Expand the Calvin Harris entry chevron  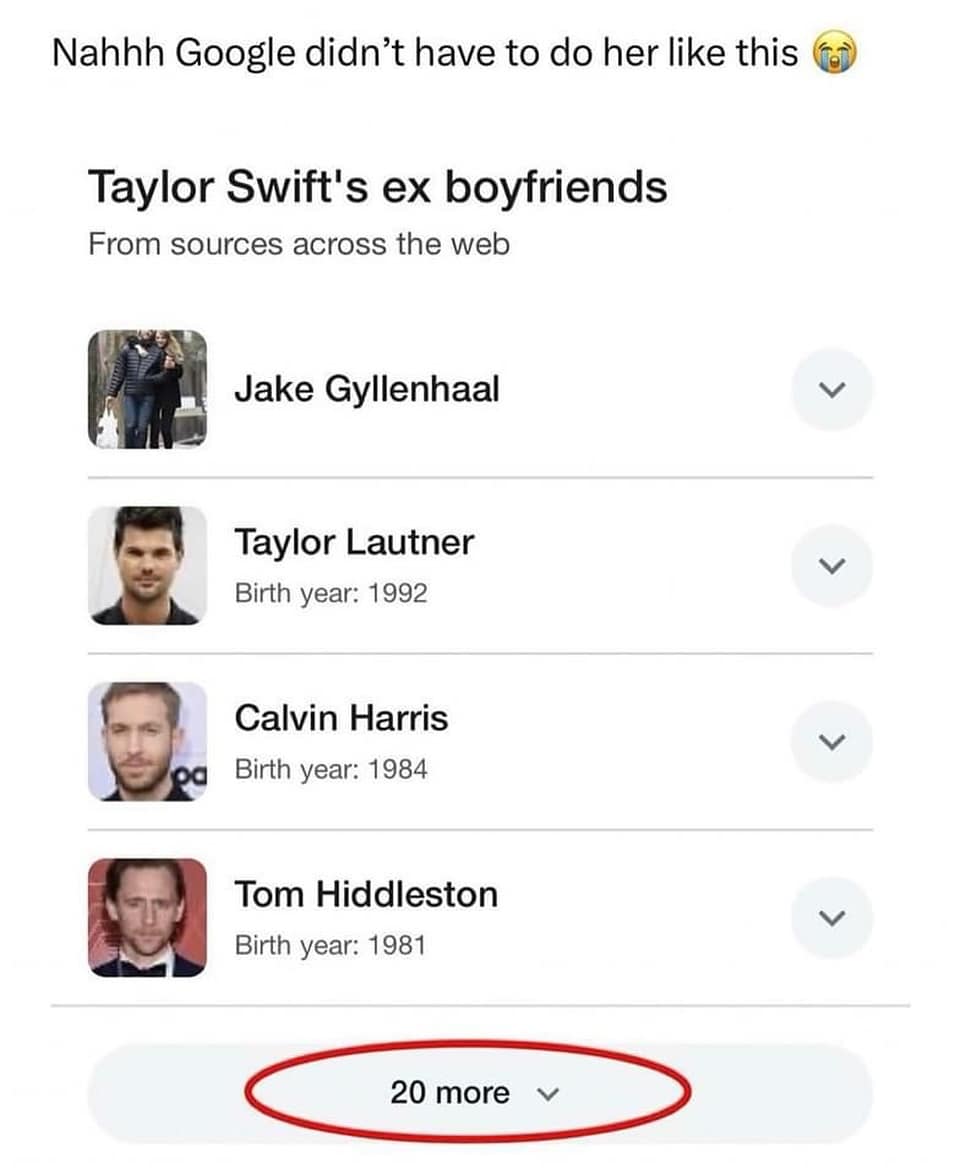pyautogui.click(x=831, y=741)
